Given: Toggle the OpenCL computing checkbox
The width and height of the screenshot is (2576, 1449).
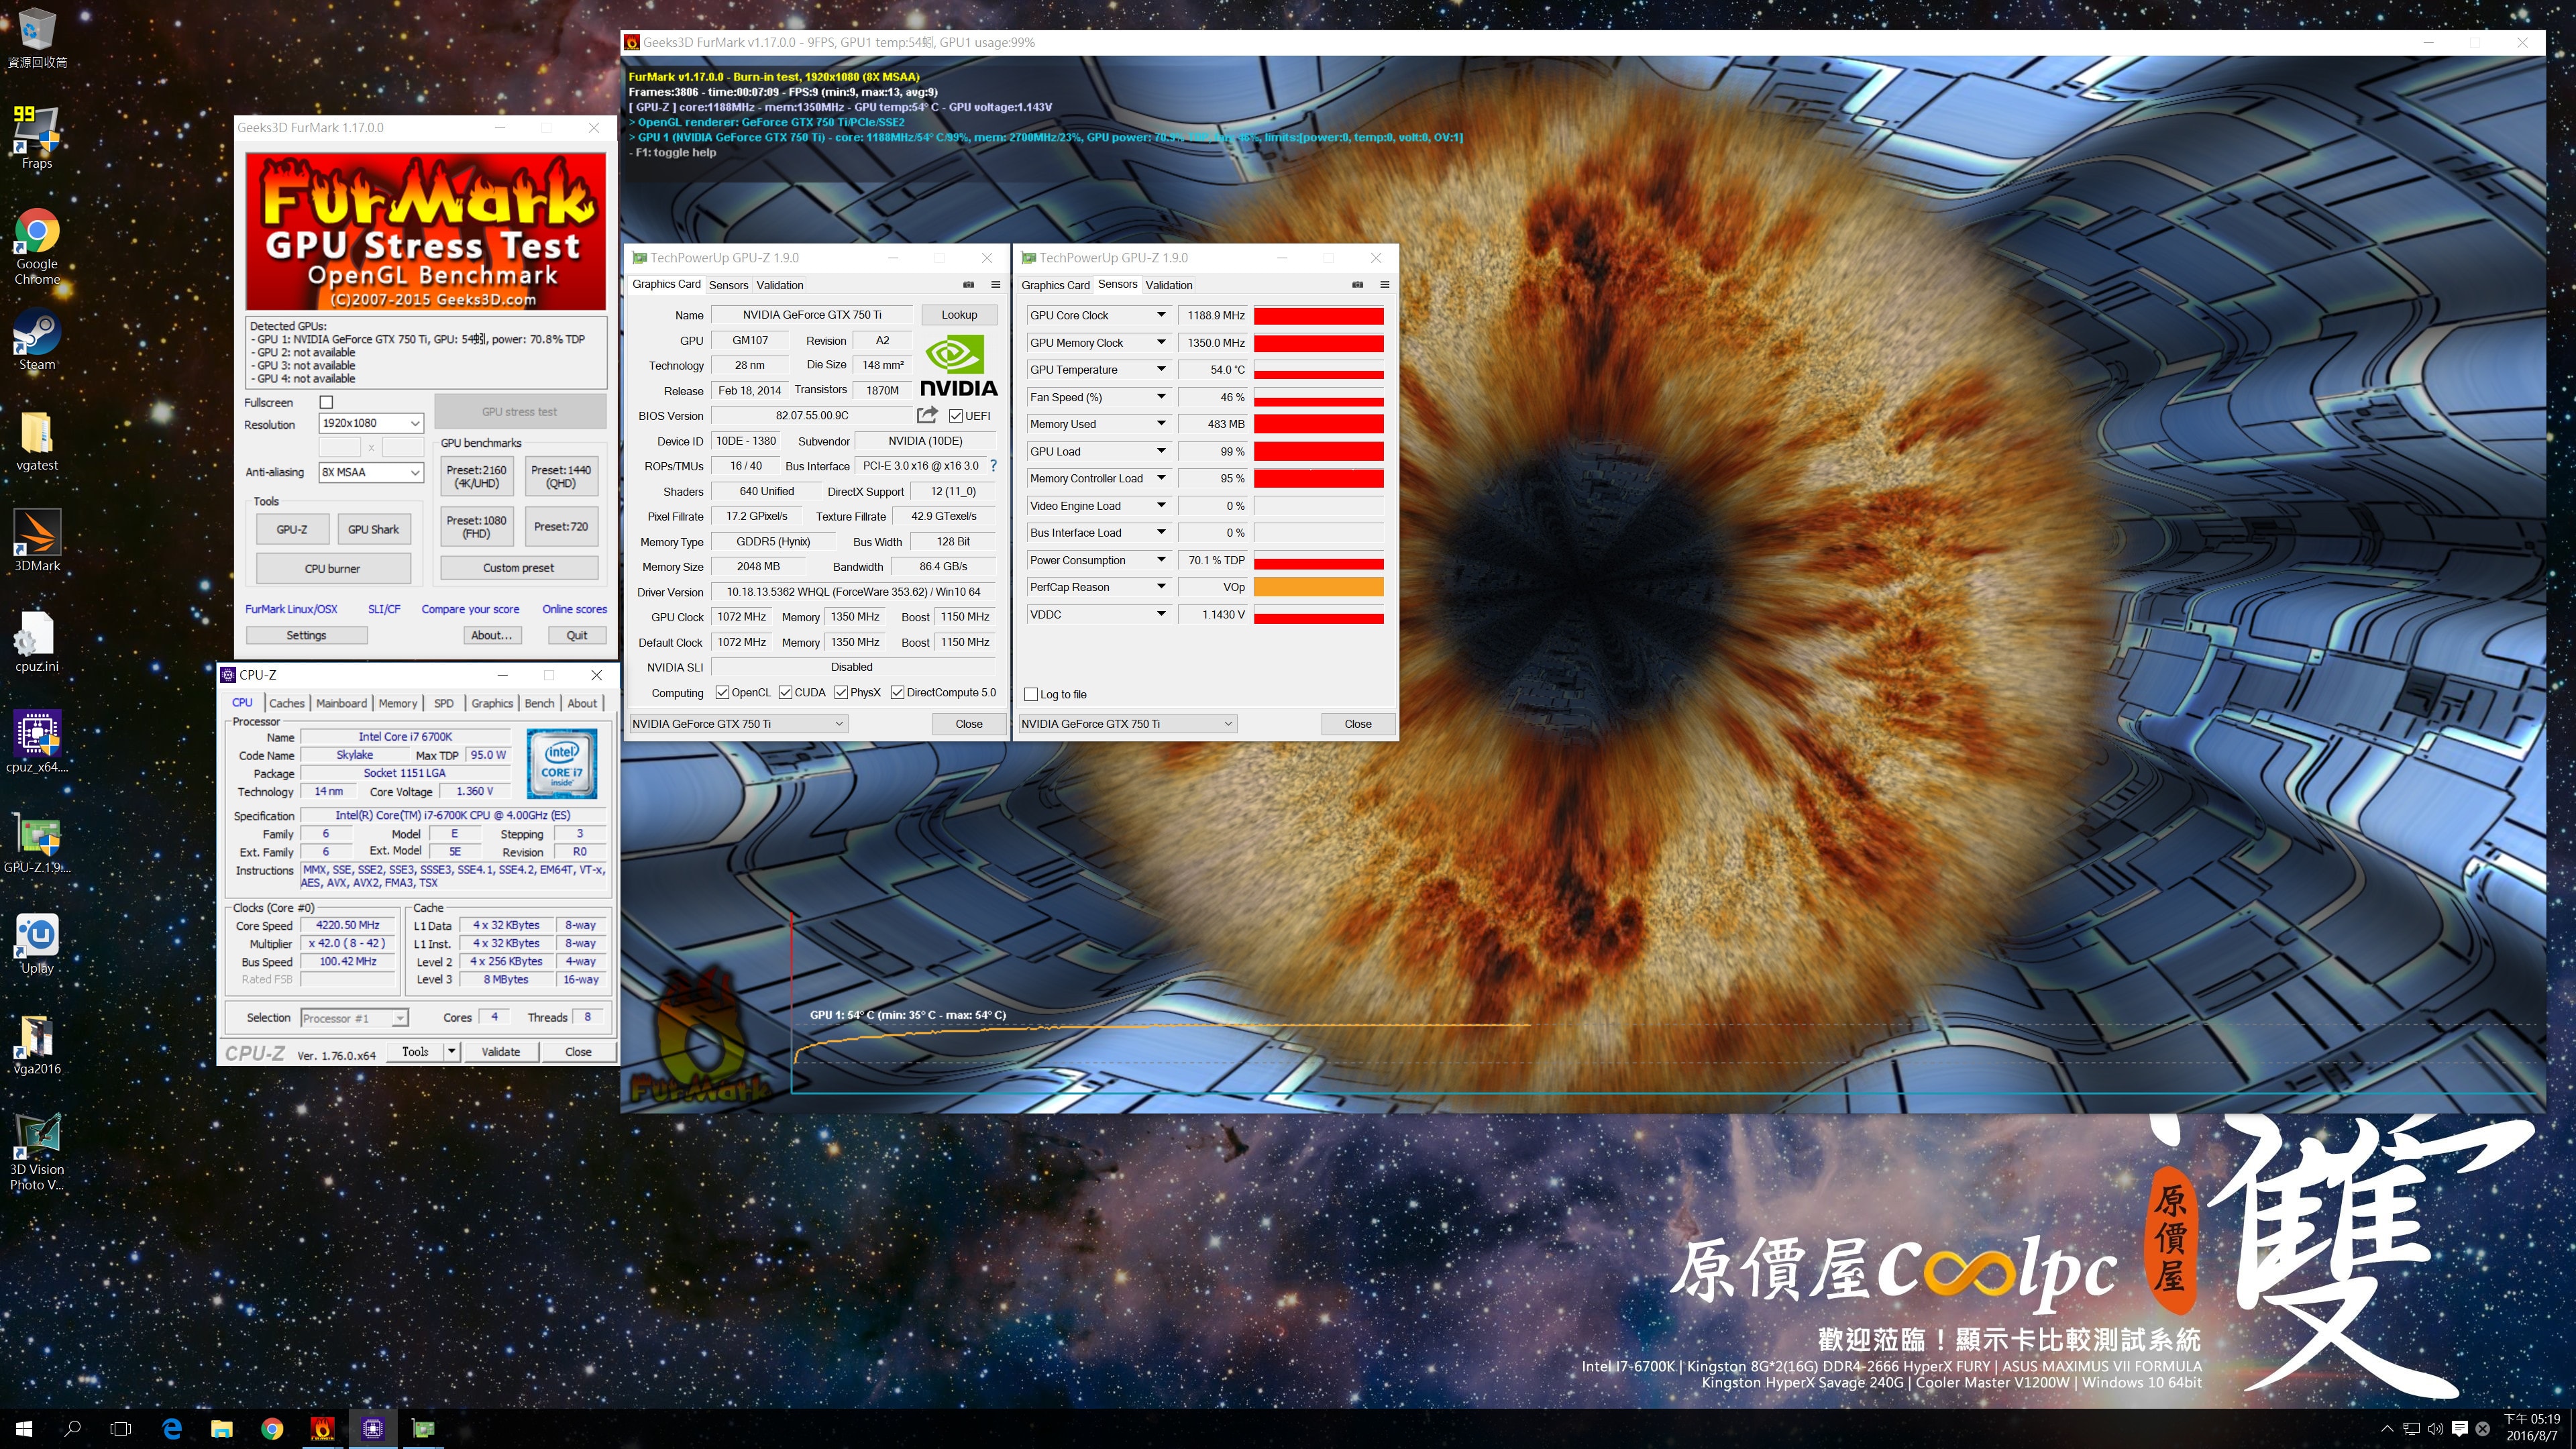Looking at the screenshot, I should point(722,692).
